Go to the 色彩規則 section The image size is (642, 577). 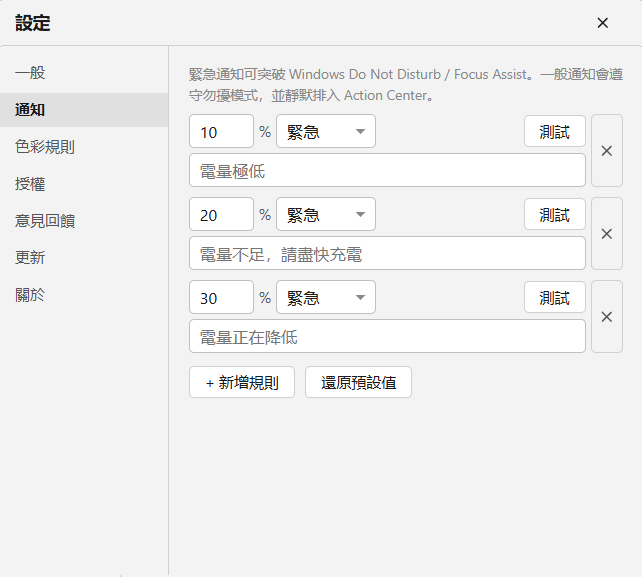click(84, 147)
